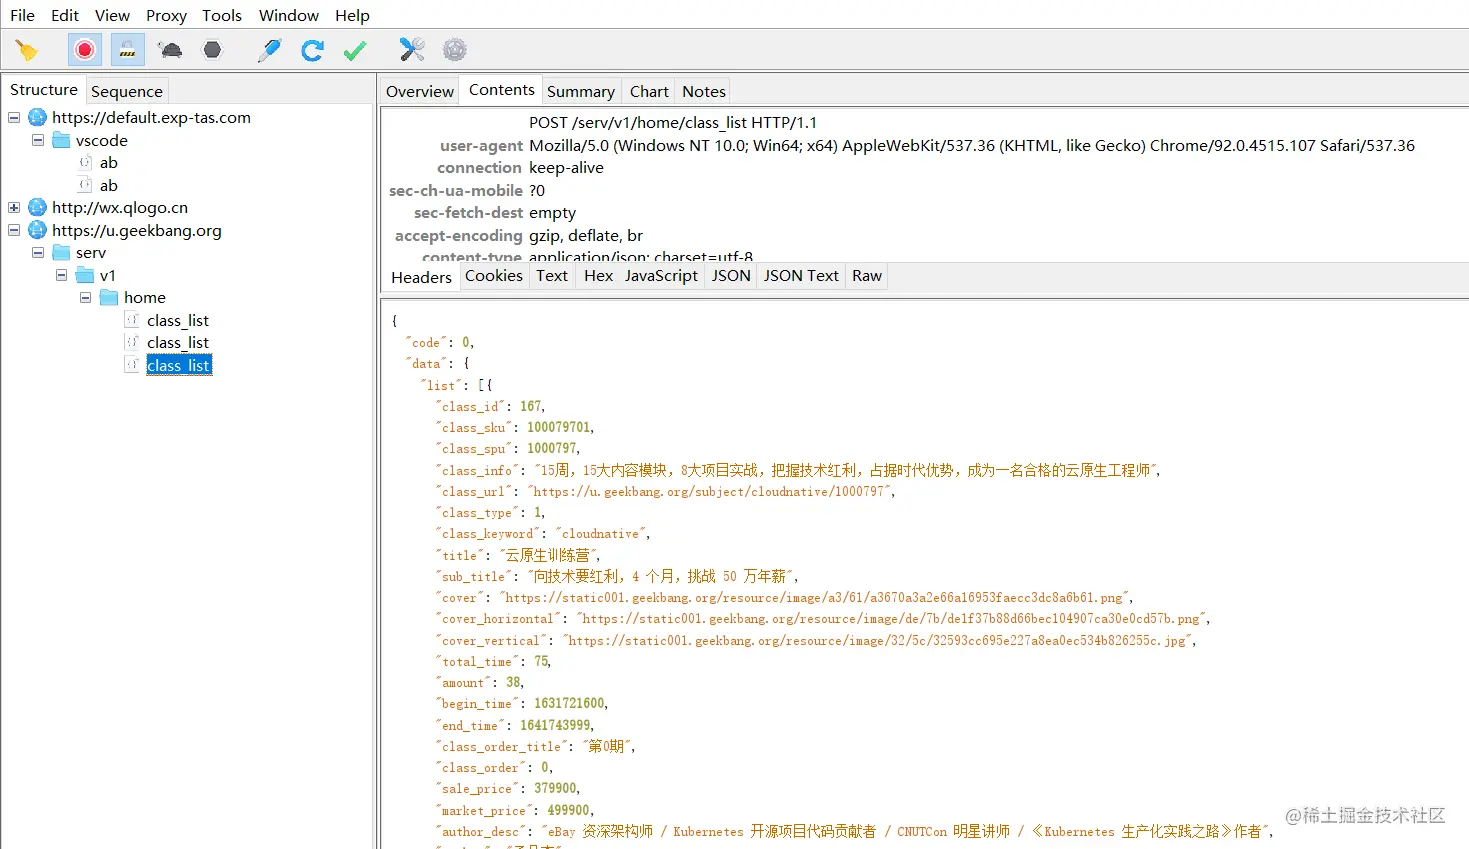Select the highlighted class_list request

tap(179, 365)
